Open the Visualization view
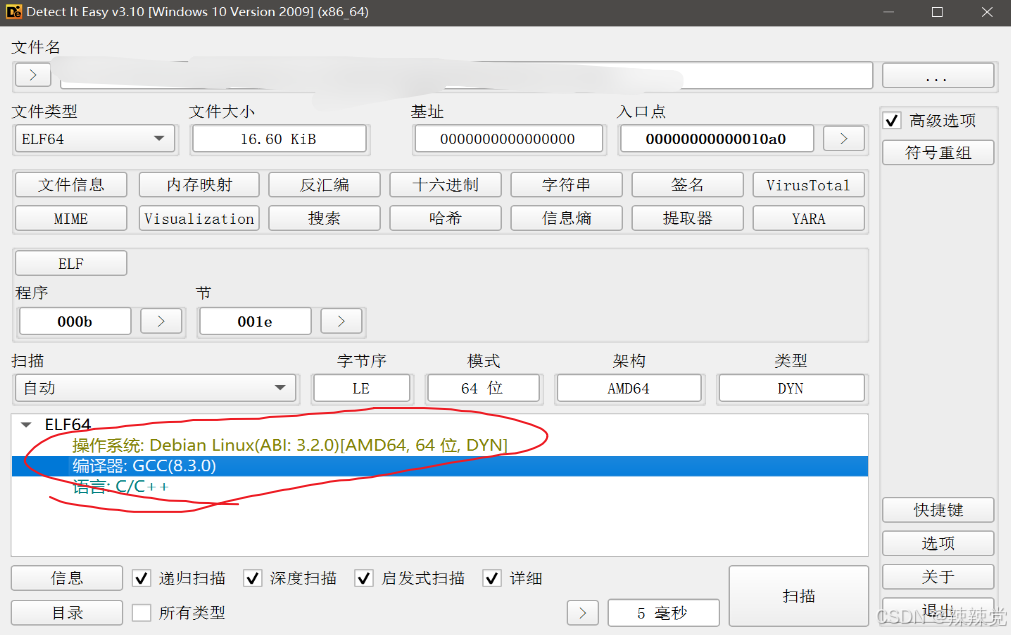Image resolution: width=1011 pixels, height=635 pixels. click(199, 219)
